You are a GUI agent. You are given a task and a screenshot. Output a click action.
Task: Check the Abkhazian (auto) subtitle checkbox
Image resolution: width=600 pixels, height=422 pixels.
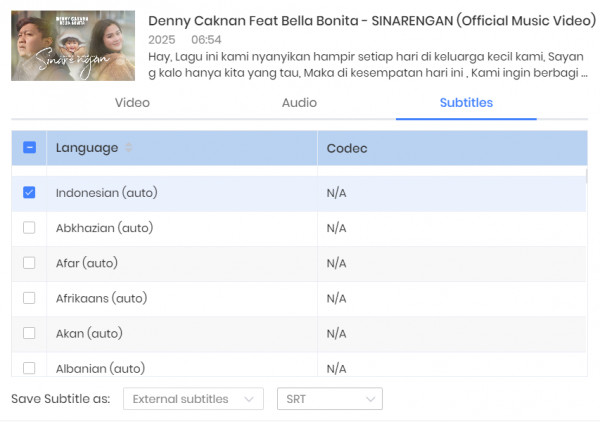pyautogui.click(x=29, y=228)
